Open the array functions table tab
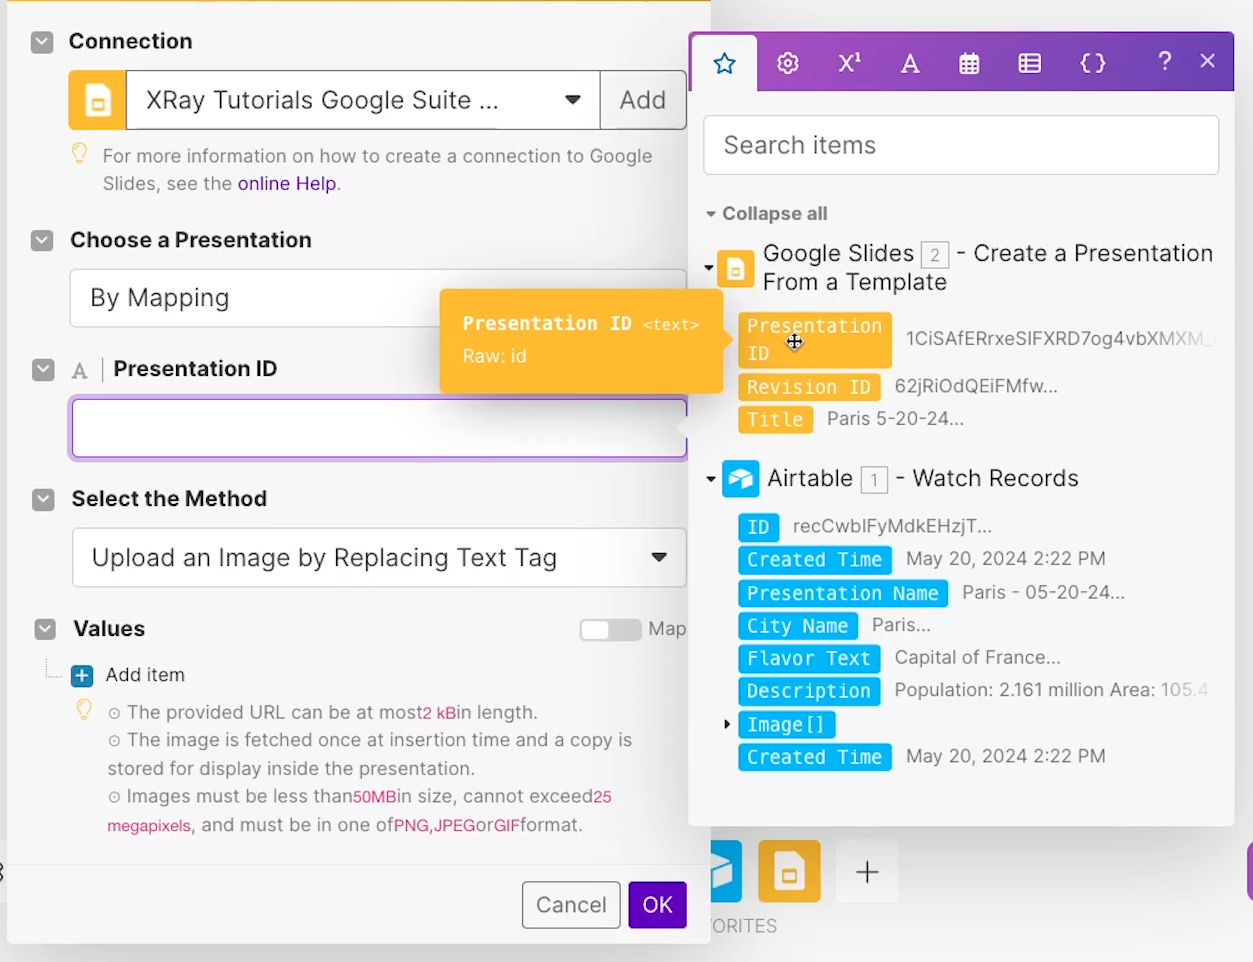This screenshot has width=1253, height=962. coord(1029,64)
